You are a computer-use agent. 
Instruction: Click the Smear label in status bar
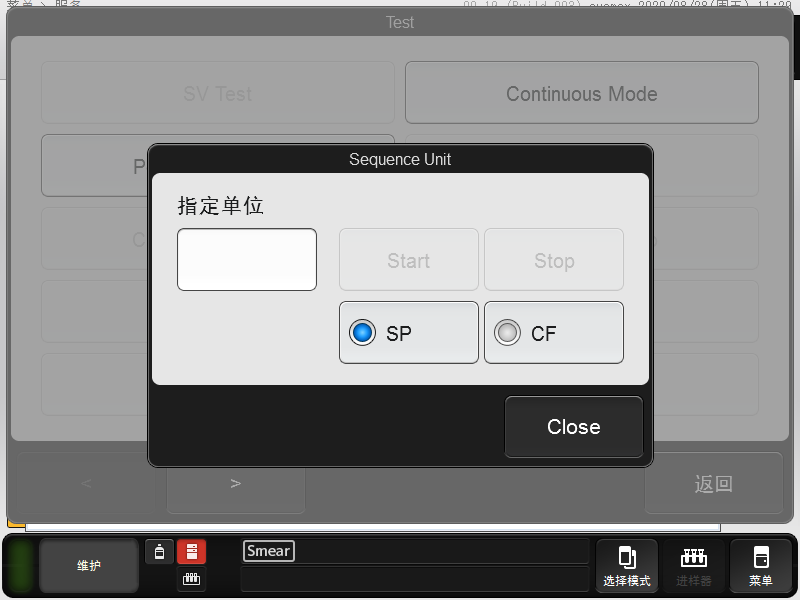tap(269, 551)
